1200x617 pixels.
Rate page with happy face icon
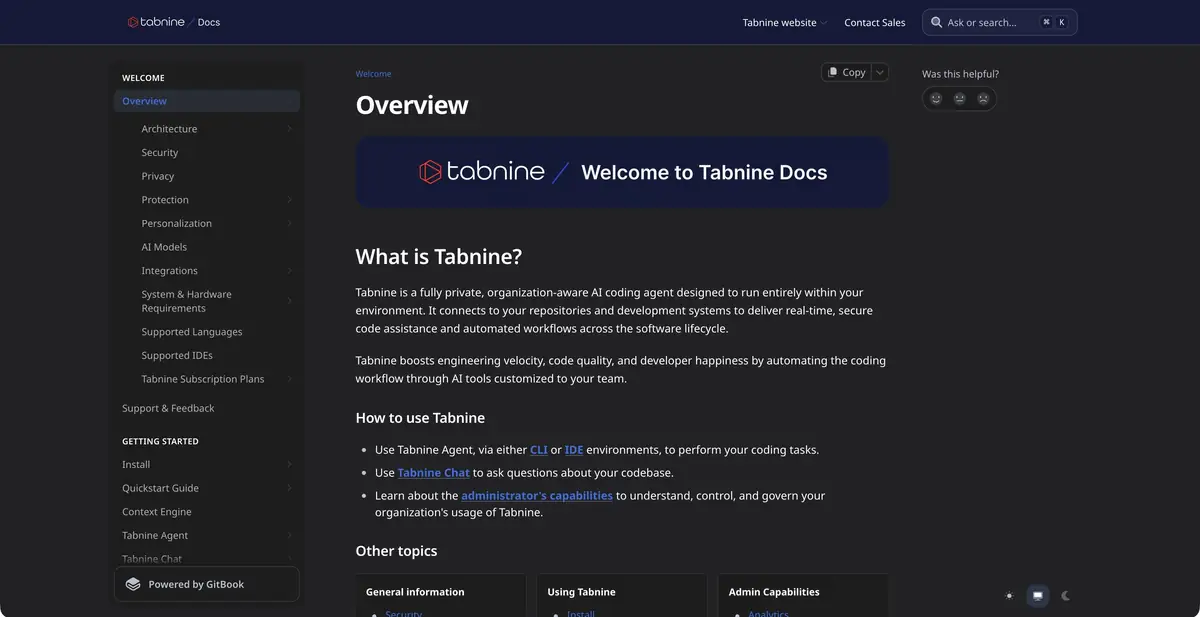pyautogui.click(x=936, y=98)
